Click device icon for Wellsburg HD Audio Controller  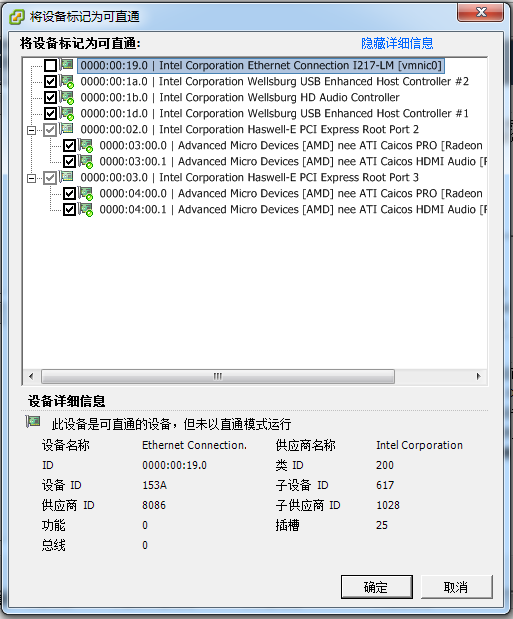(x=66, y=98)
